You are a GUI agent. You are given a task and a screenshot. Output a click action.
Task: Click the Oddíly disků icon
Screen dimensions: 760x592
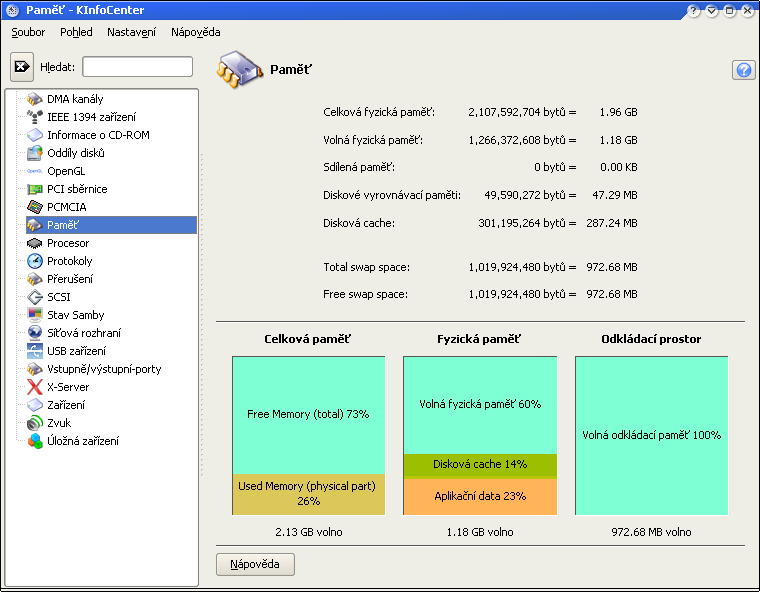tap(35, 153)
